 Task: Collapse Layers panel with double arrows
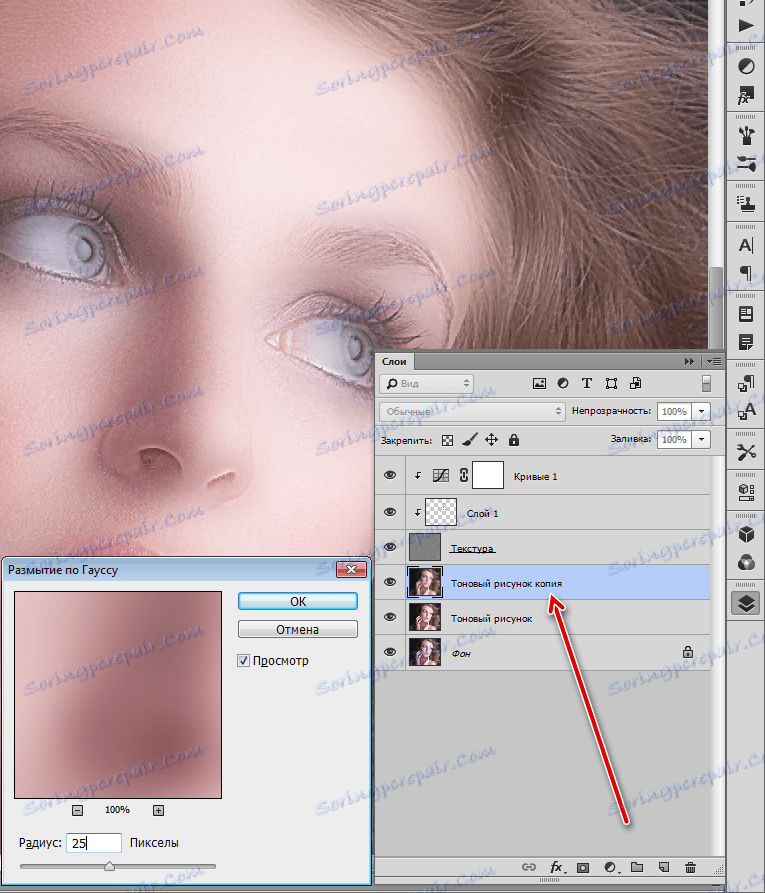(689, 362)
